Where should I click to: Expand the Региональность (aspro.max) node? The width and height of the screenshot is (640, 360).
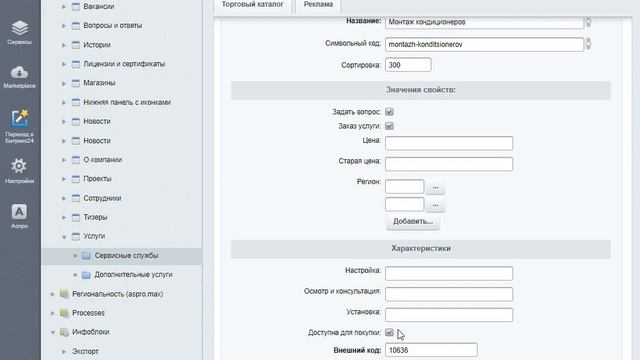53,294
